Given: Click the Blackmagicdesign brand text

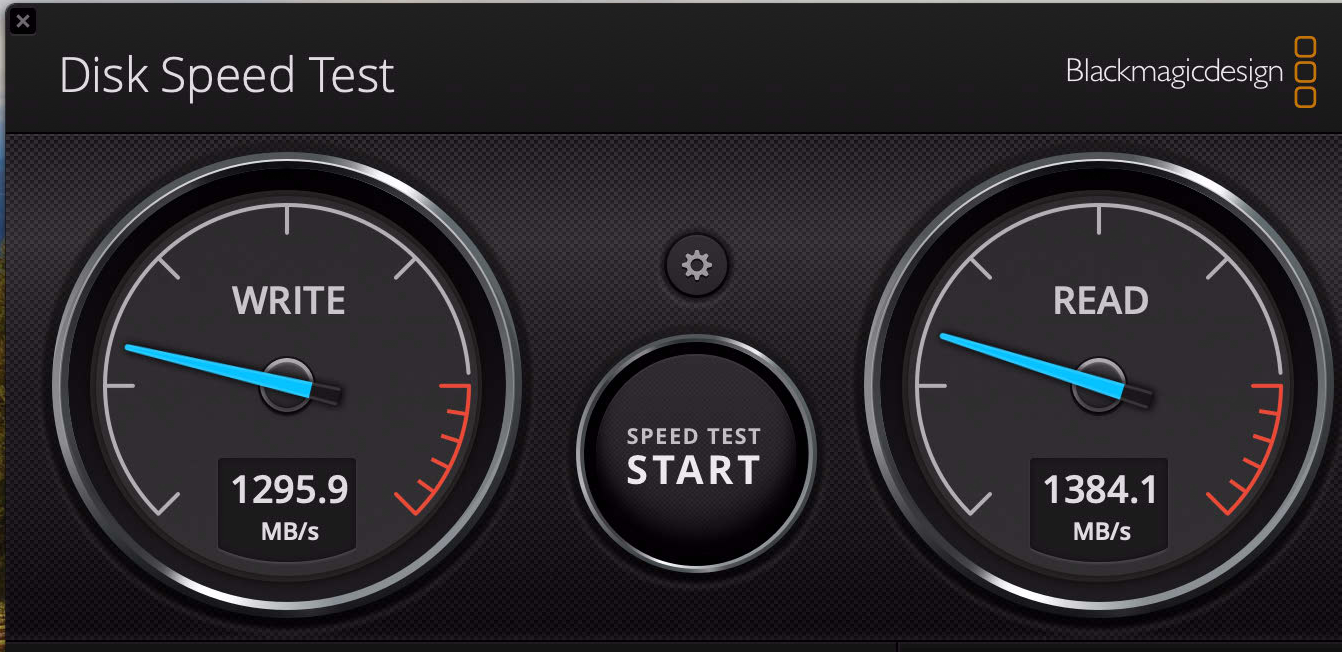Looking at the screenshot, I should tap(1174, 72).
